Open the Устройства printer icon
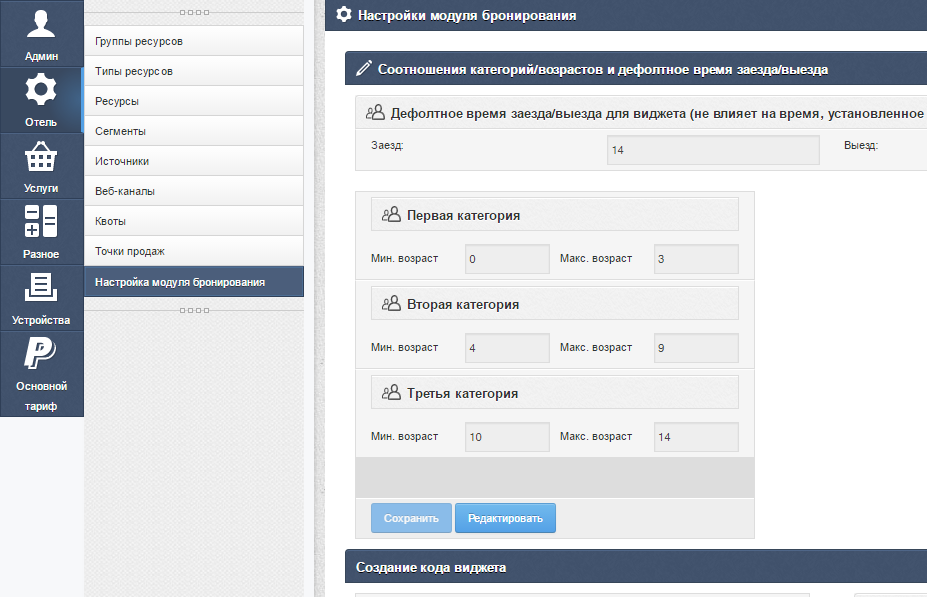Viewport: 927px width, 597px height. pyautogui.click(x=41, y=288)
